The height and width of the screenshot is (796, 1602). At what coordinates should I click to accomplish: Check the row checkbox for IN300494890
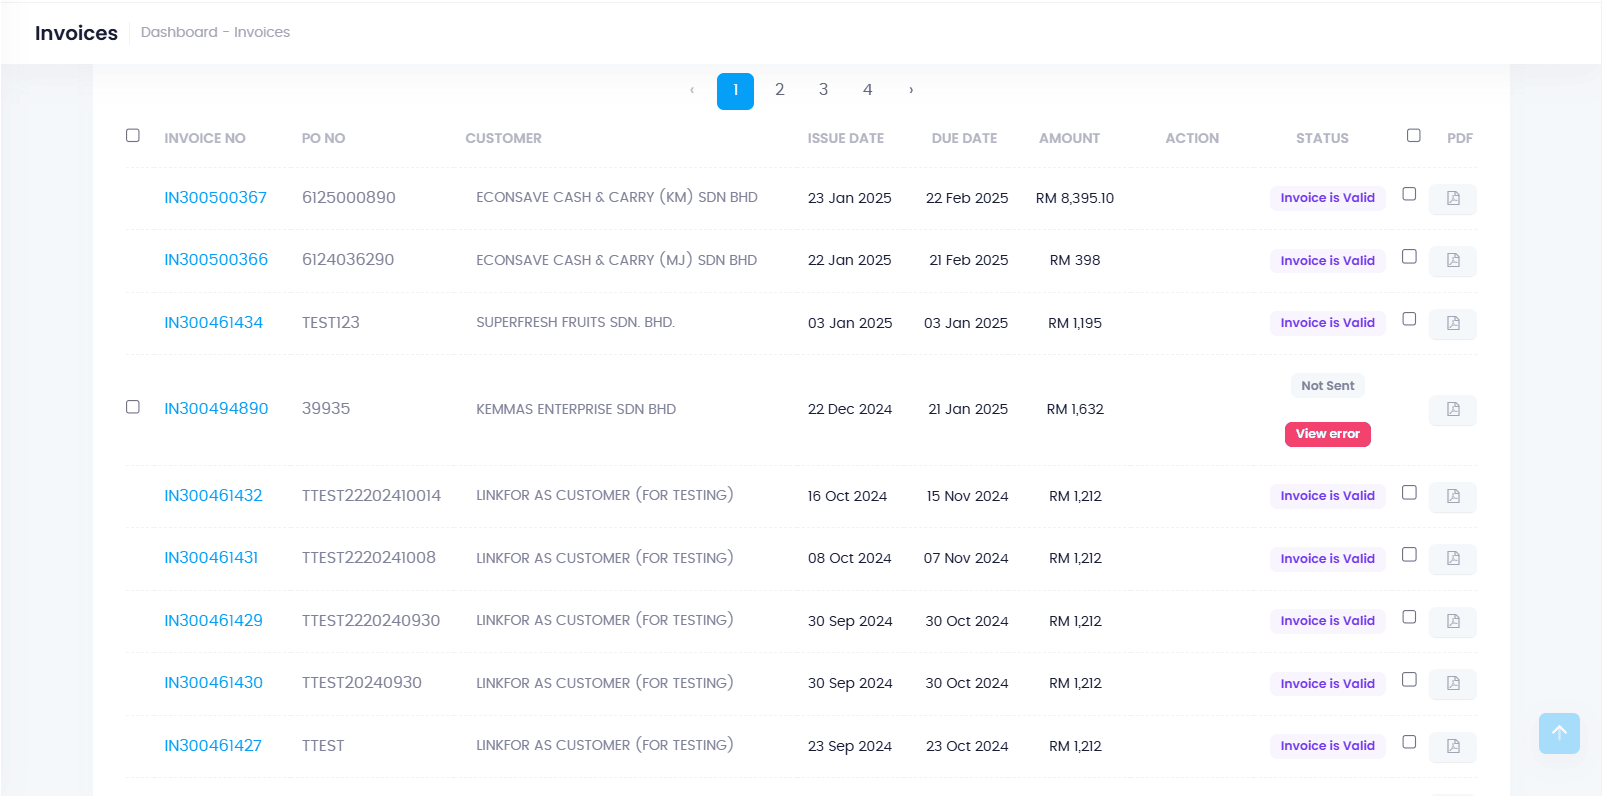tap(133, 407)
